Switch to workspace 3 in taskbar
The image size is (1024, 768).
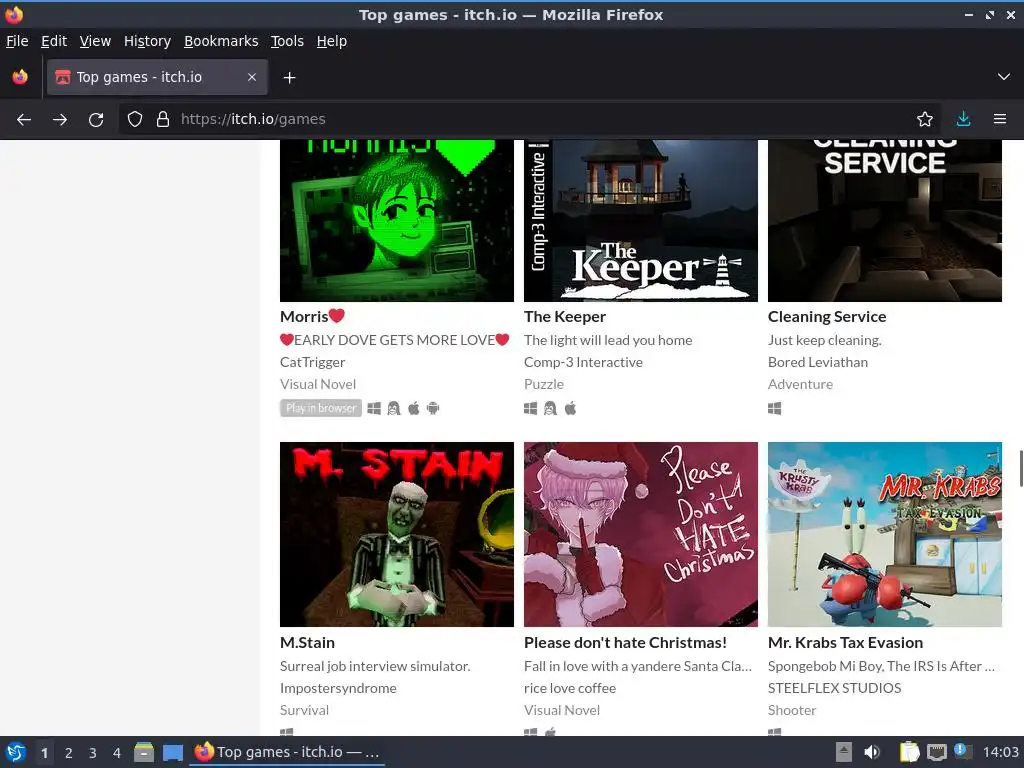93,752
